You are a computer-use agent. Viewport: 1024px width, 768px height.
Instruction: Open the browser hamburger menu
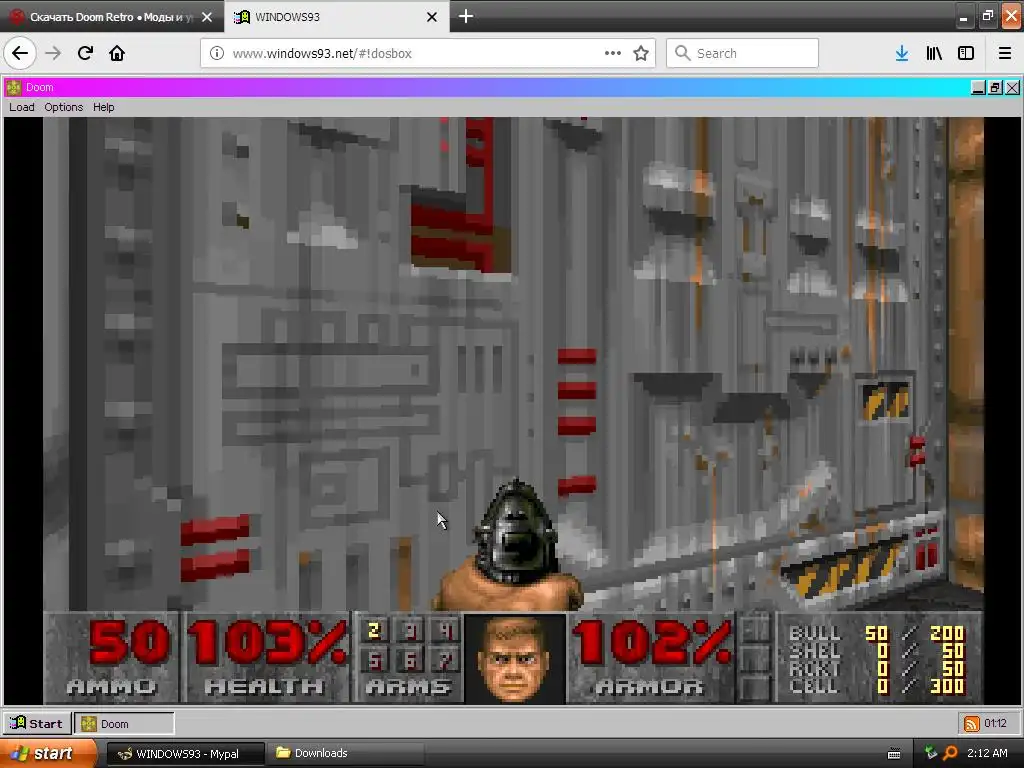pos(1005,53)
